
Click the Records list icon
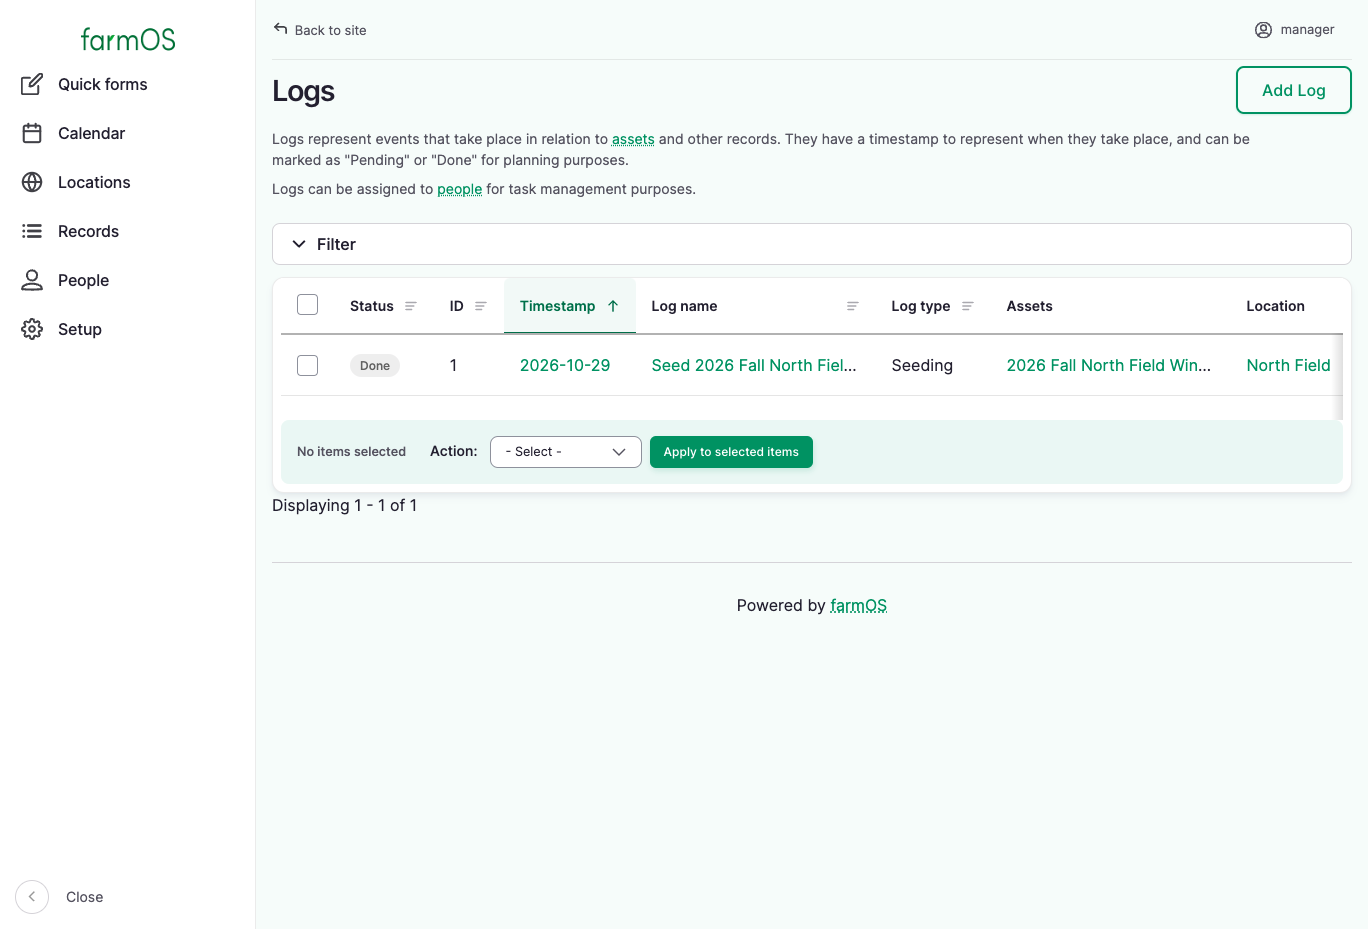pos(32,231)
